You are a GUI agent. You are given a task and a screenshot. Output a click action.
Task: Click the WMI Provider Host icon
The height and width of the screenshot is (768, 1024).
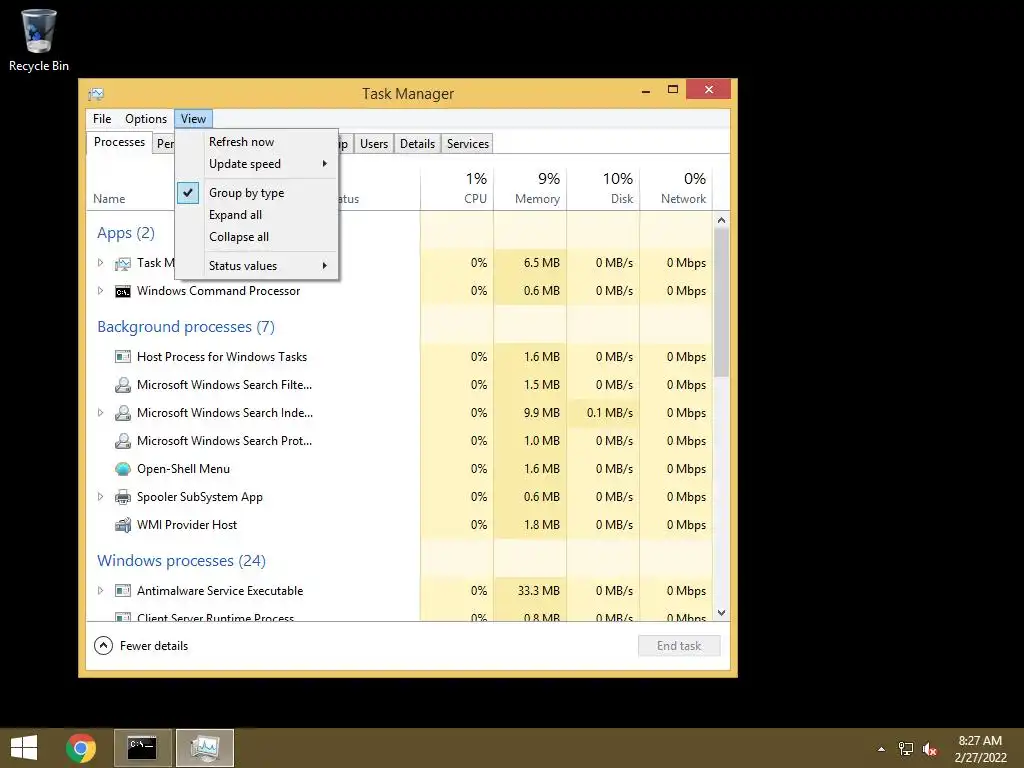pos(123,525)
